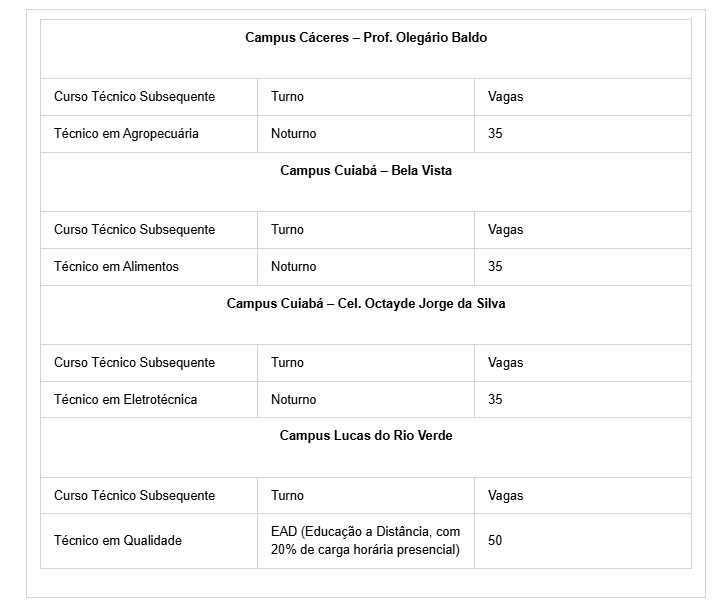Click the 35 vagas for Técnico em Eletrotécnica
Image resolution: width=723 pixels, height=608 pixels.
495,400
